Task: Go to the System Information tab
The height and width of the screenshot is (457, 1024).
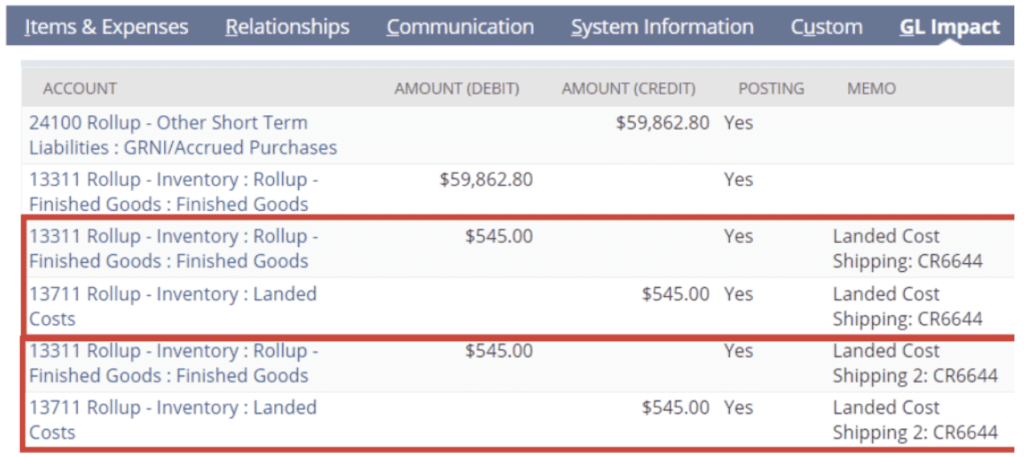Action: [662, 27]
